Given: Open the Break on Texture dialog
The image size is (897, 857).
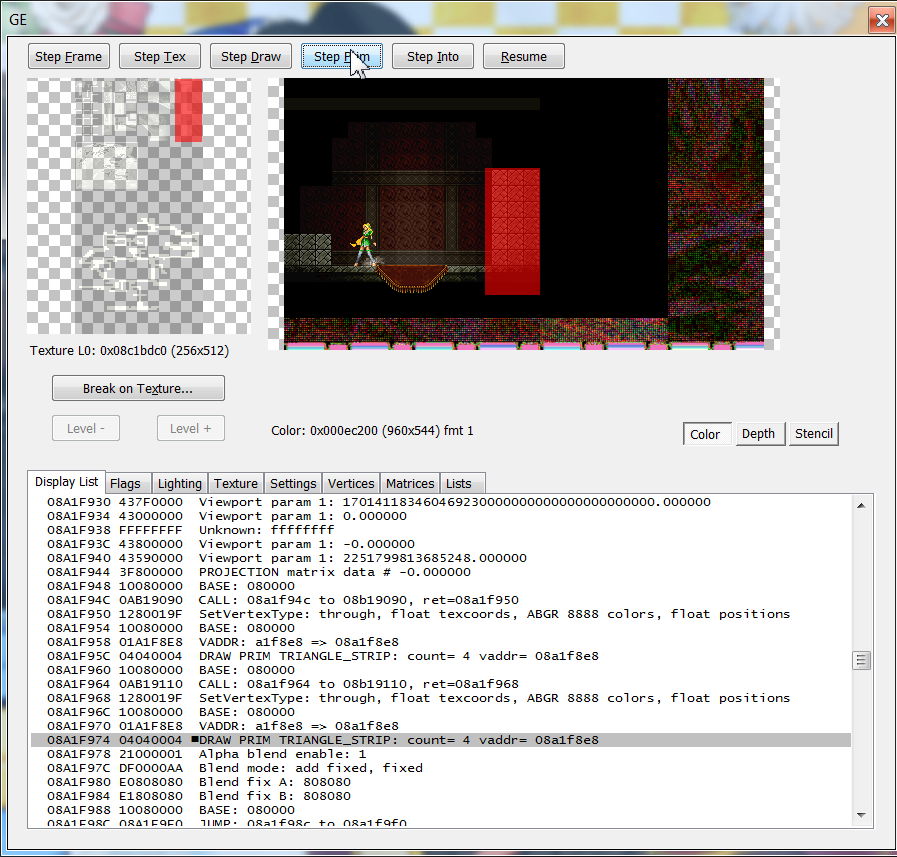Looking at the screenshot, I should coord(138,388).
